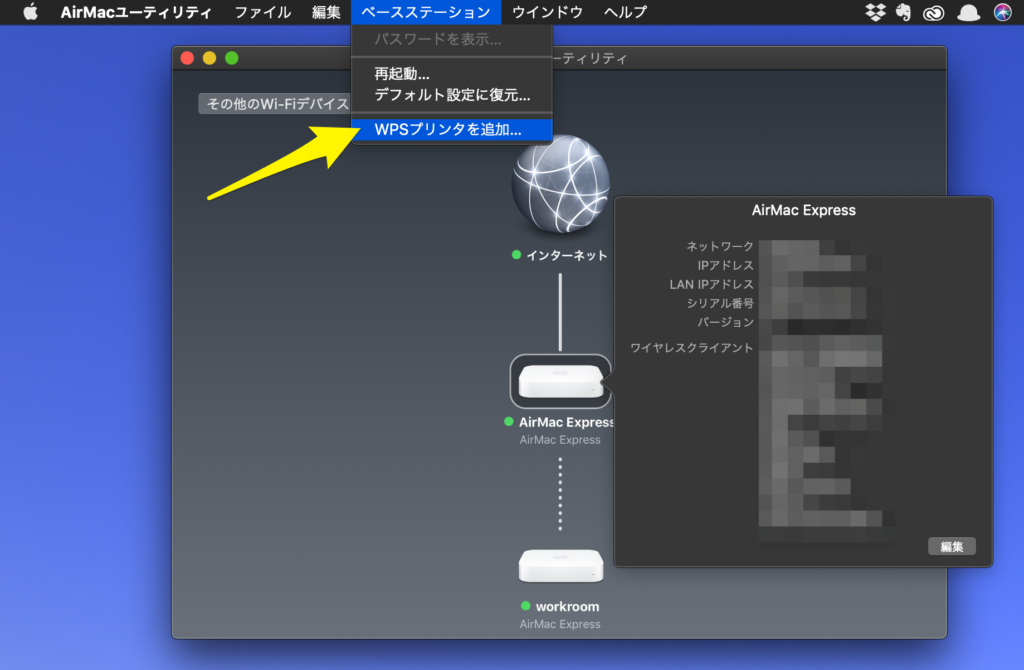Image resolution: width=1024 pixels, height=670 pixels.
Task: Click the IPアドレス label above LAN IPアドレス
Action: click(x=726, y=265)
